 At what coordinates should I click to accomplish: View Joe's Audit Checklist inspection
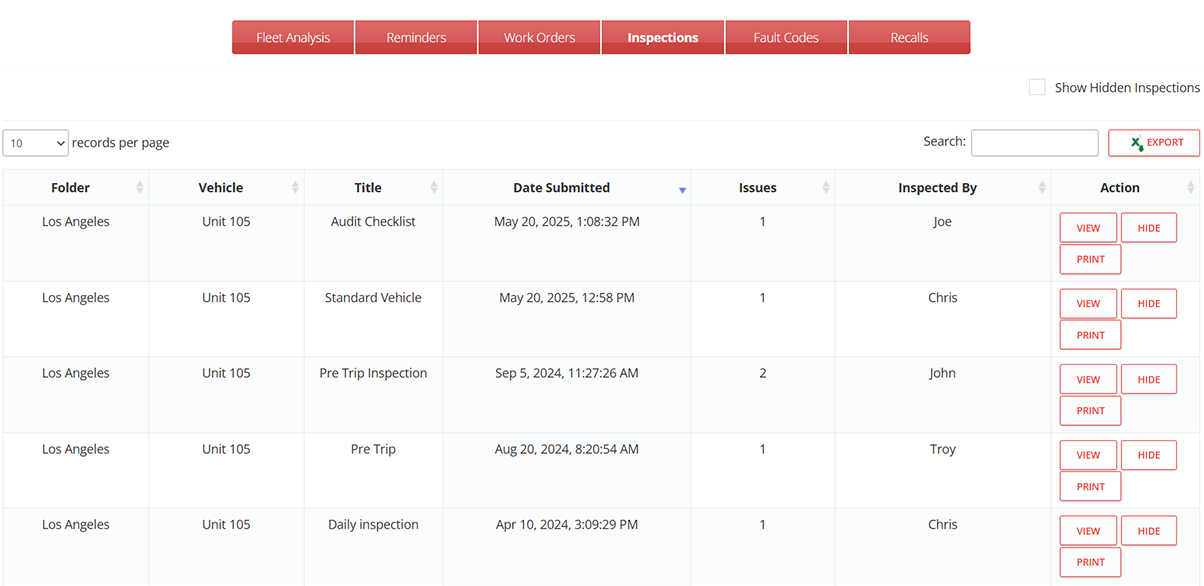[x=1087, y=227]
